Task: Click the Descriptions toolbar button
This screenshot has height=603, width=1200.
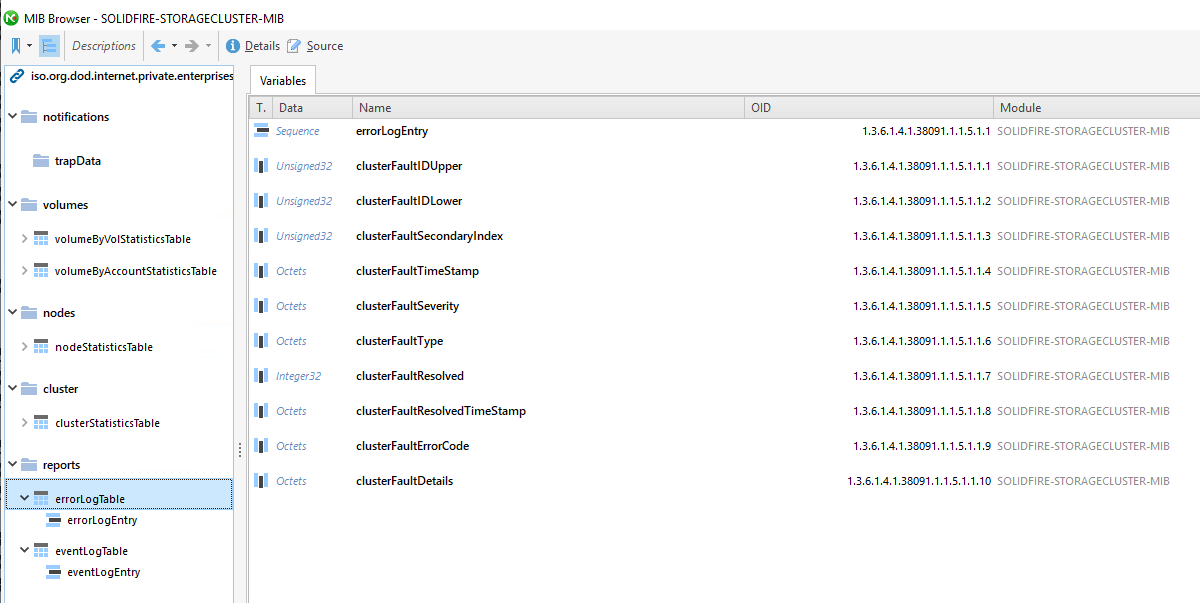Action: point(104,46)
